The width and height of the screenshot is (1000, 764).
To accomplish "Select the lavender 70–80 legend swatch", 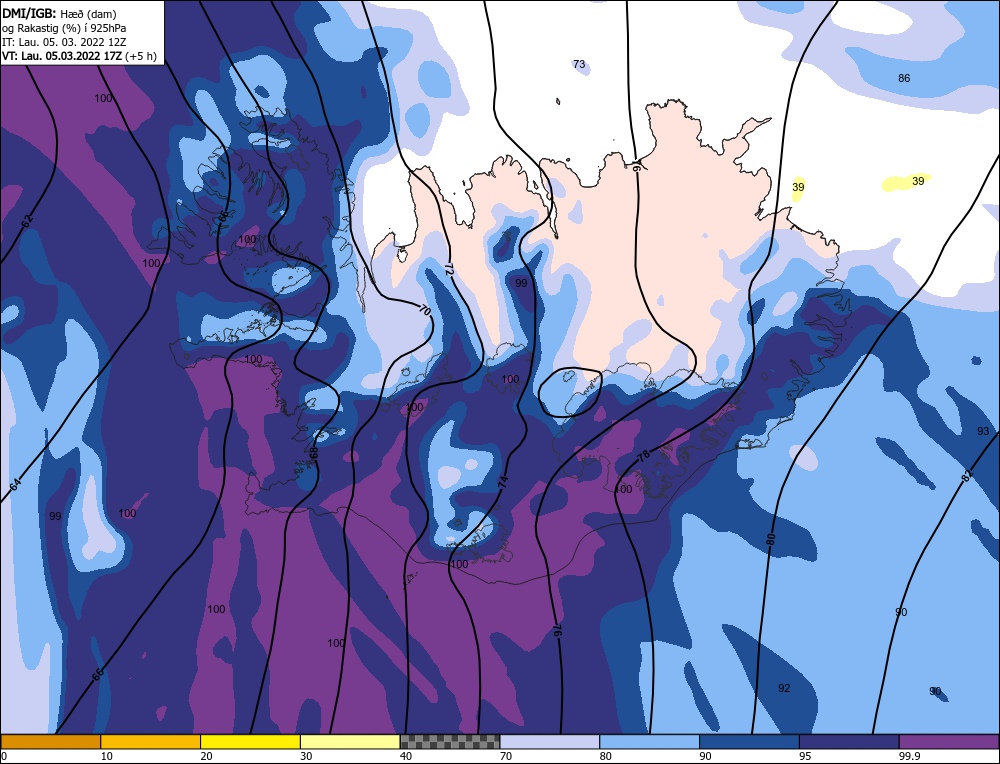I will point(550,742).
